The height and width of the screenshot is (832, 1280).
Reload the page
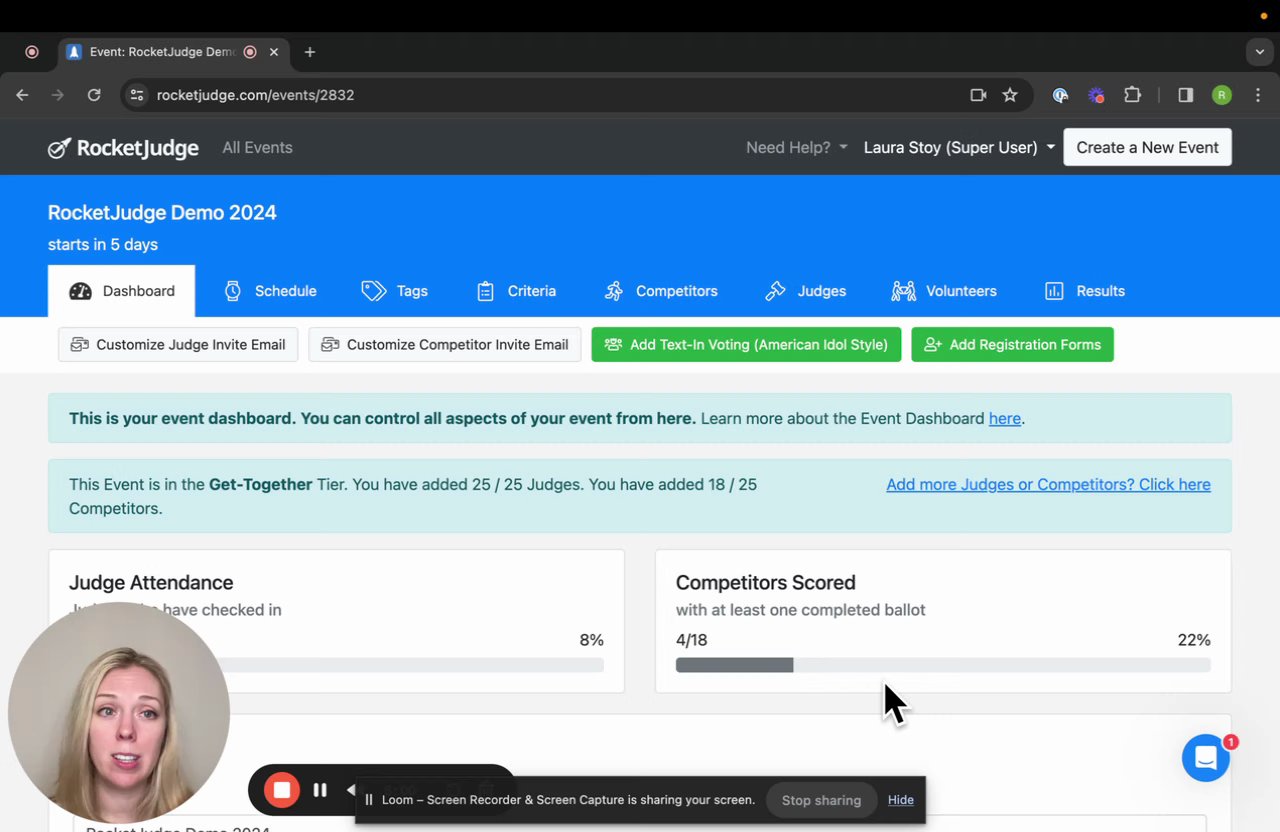94,95
